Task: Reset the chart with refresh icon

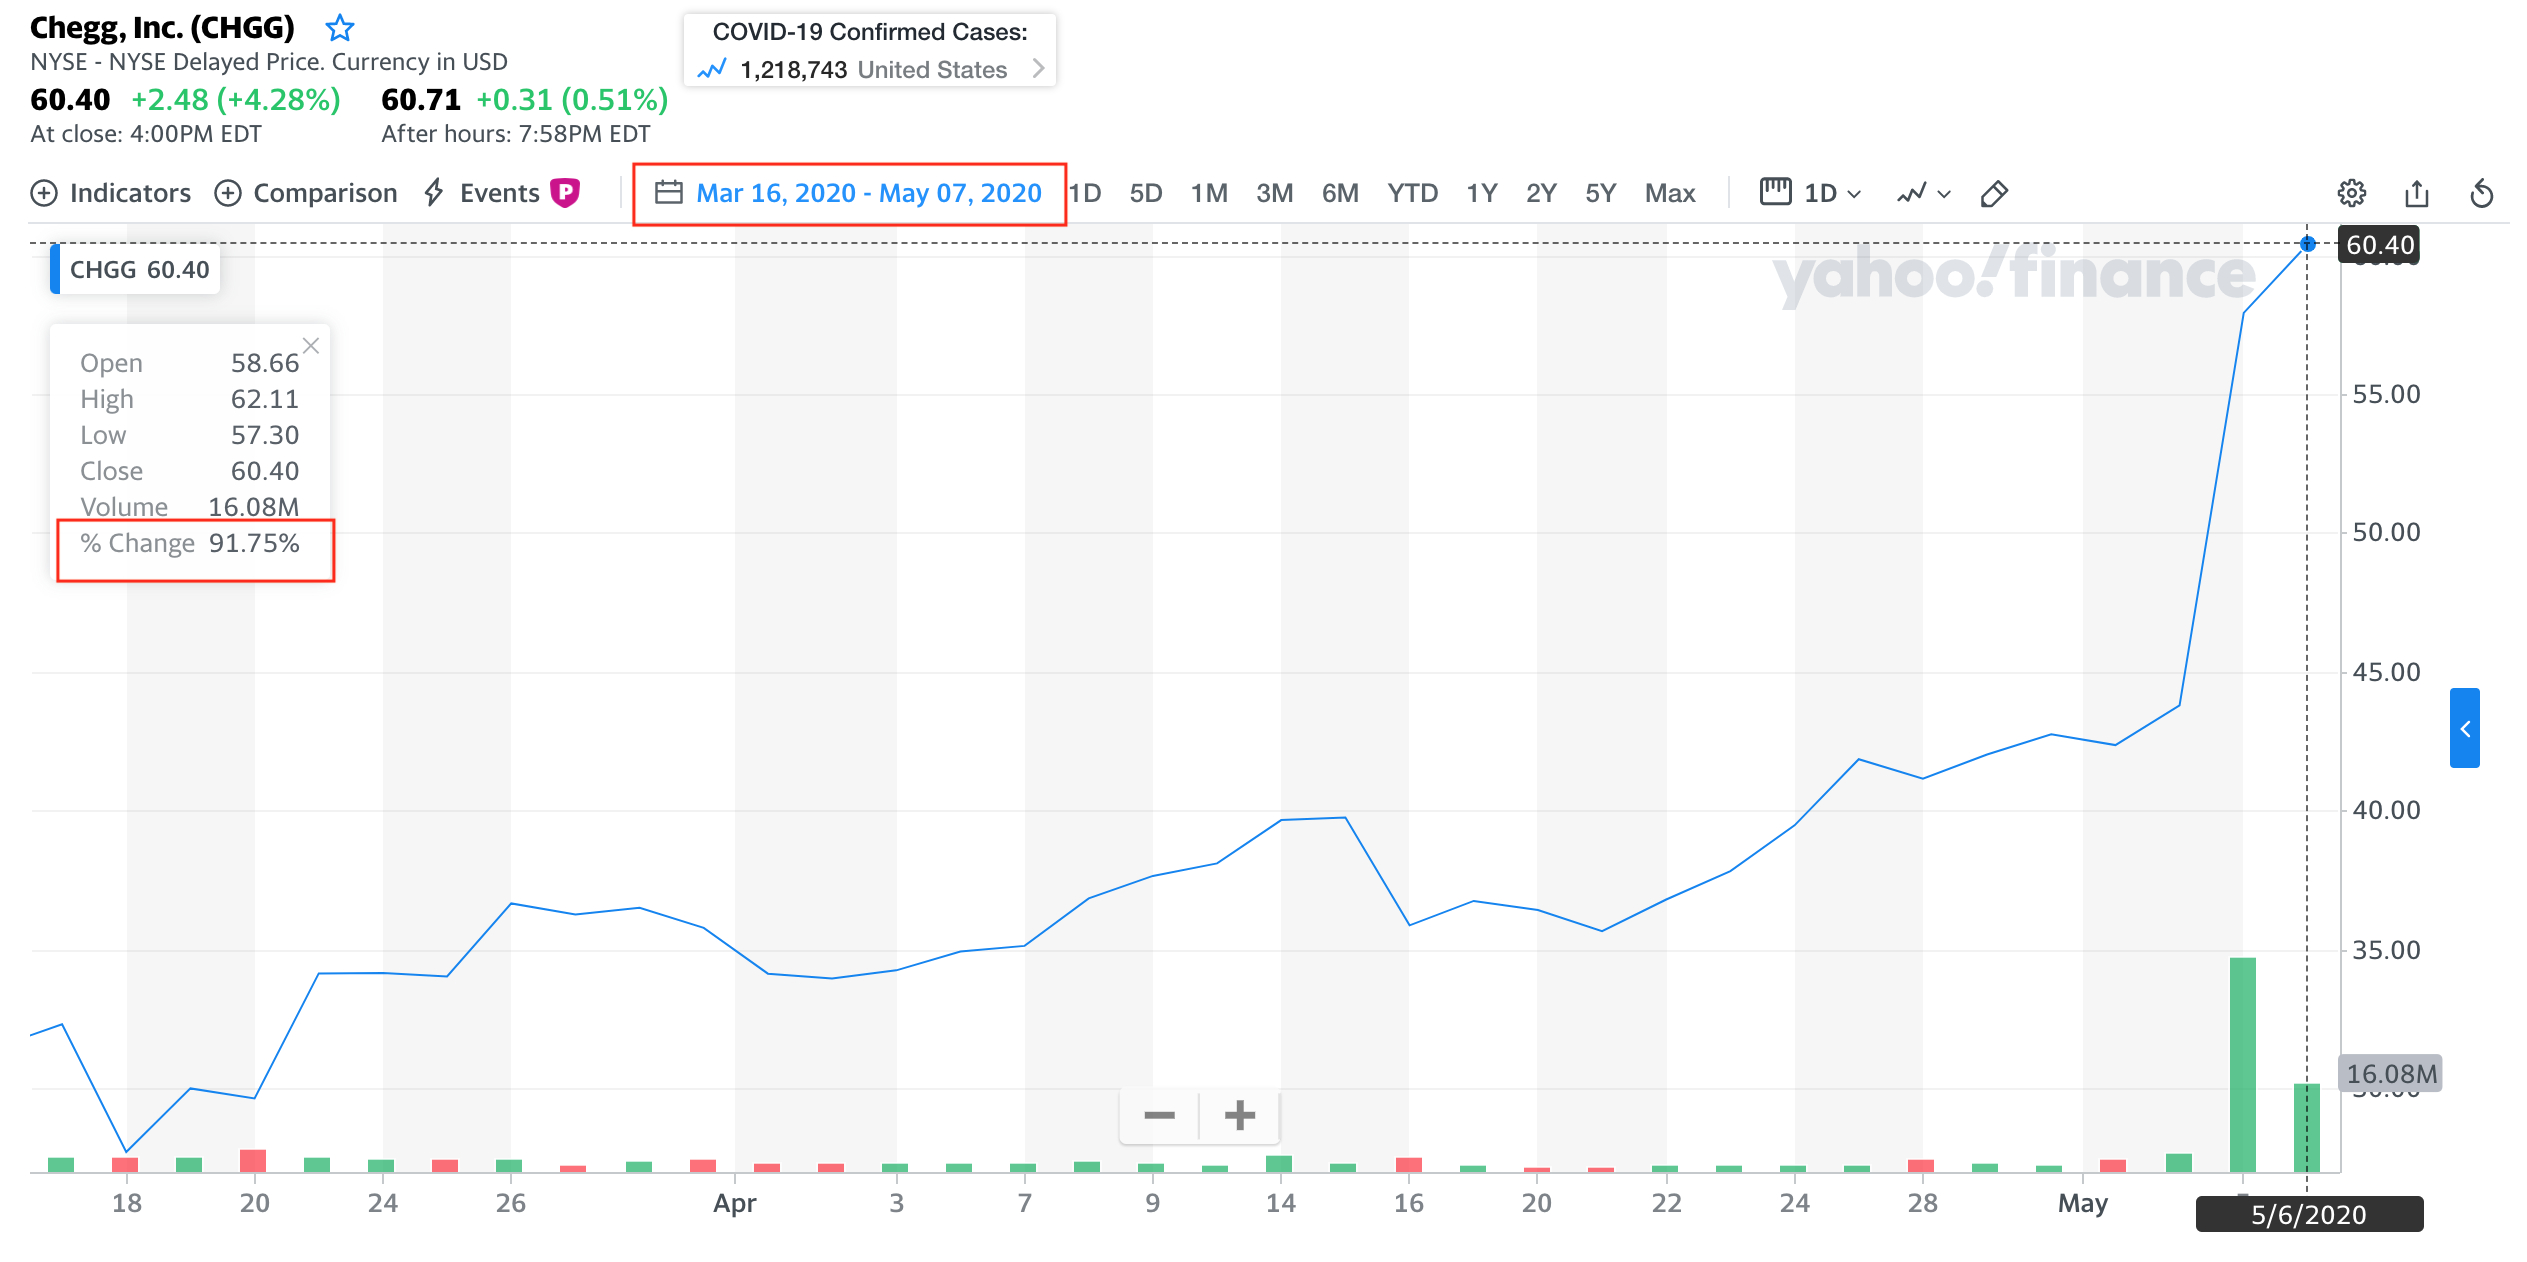Action: click(2482, 193)
